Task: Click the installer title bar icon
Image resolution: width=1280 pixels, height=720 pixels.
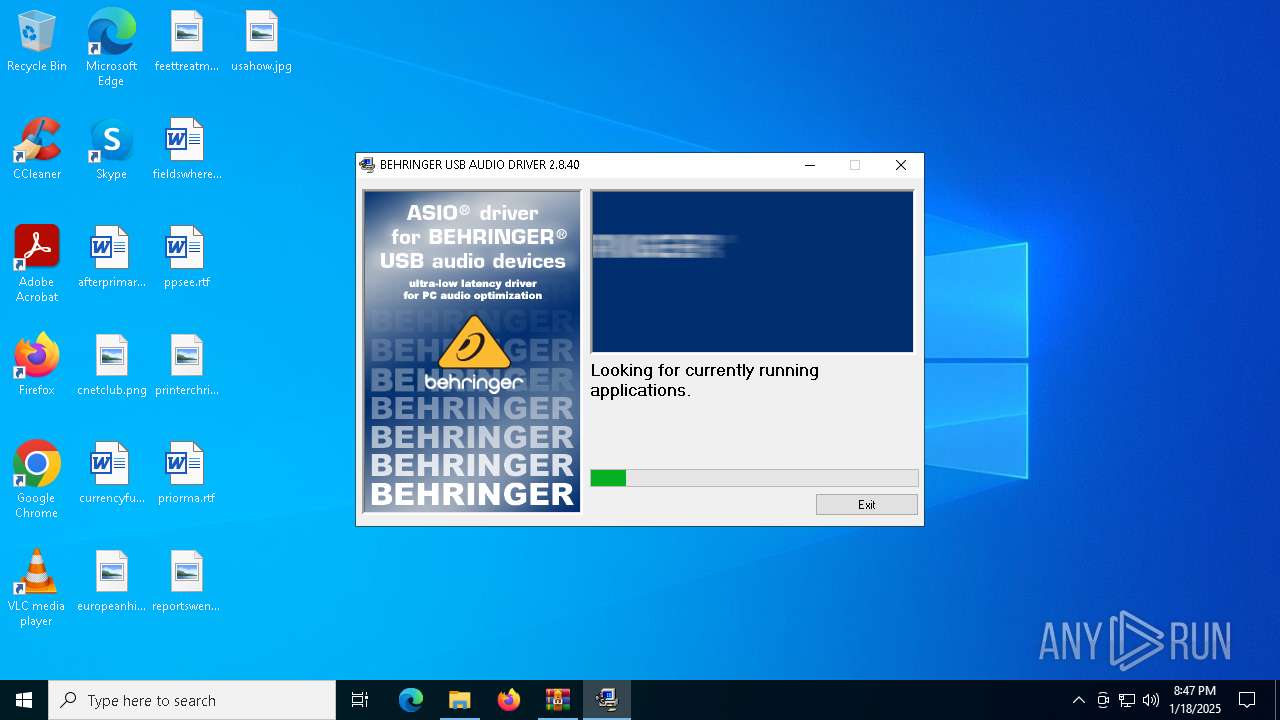Action: coord(367,165)
